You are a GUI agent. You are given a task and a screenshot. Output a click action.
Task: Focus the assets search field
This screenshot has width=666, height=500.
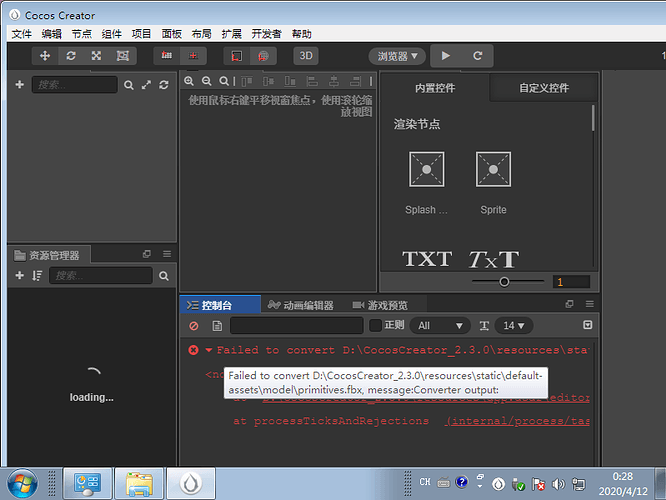point(101,275)
